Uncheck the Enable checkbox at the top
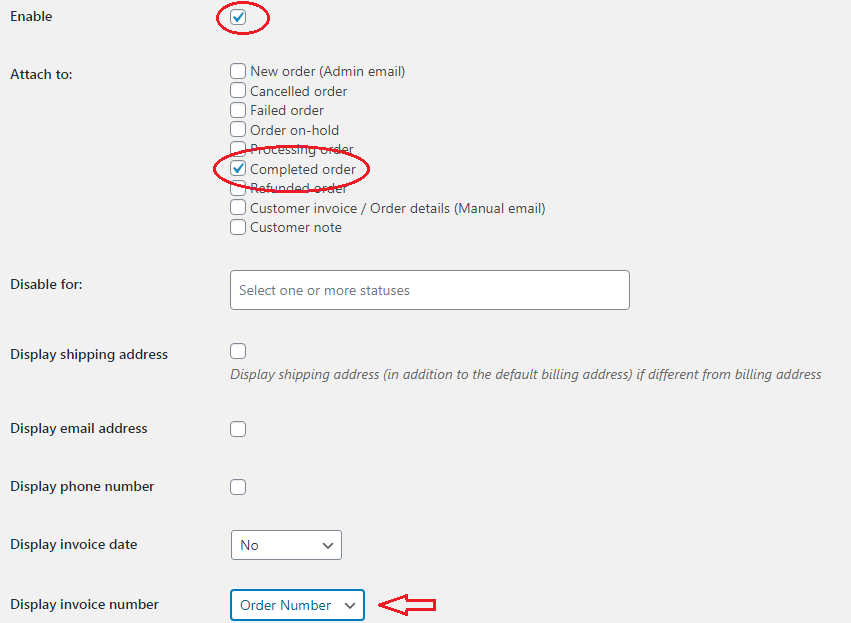This screenshot has height=623, width=851. pos(237,16)
